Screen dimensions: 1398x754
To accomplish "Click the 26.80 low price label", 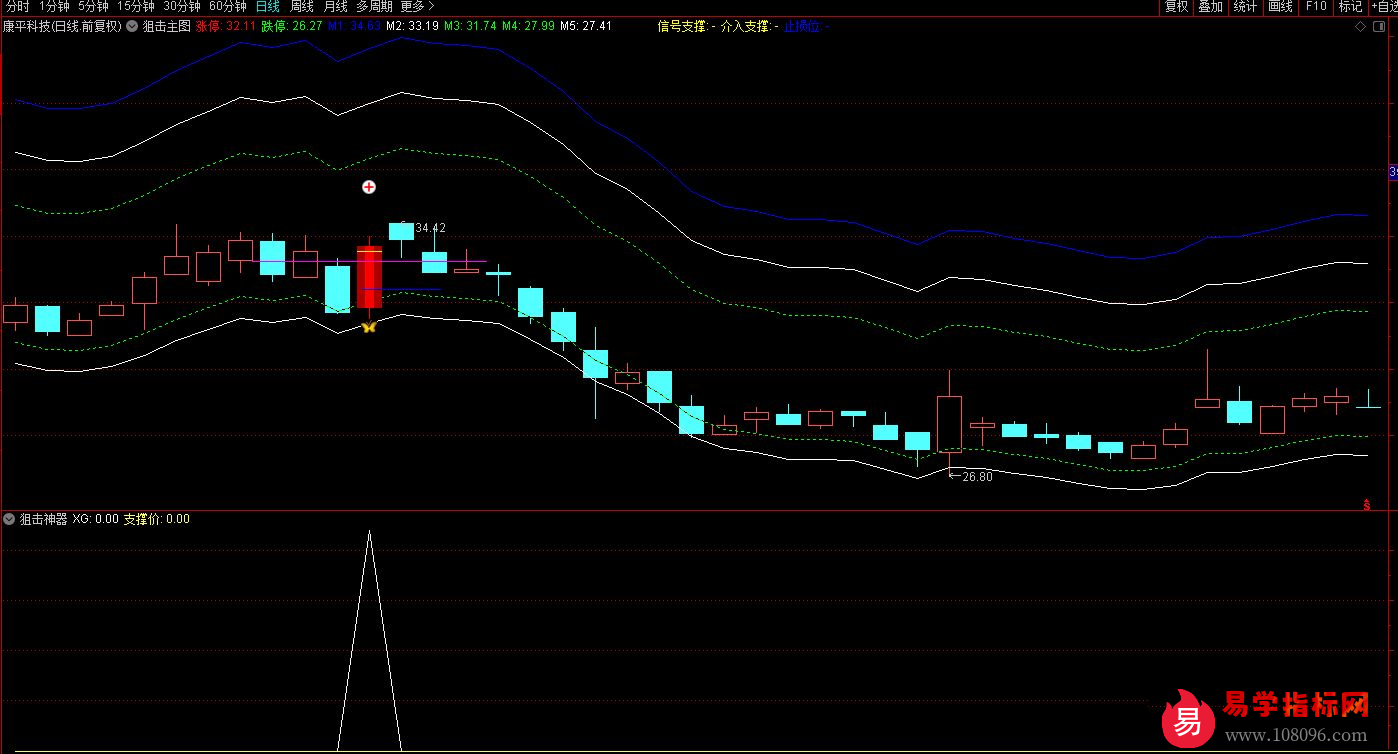I will (977, 477).
